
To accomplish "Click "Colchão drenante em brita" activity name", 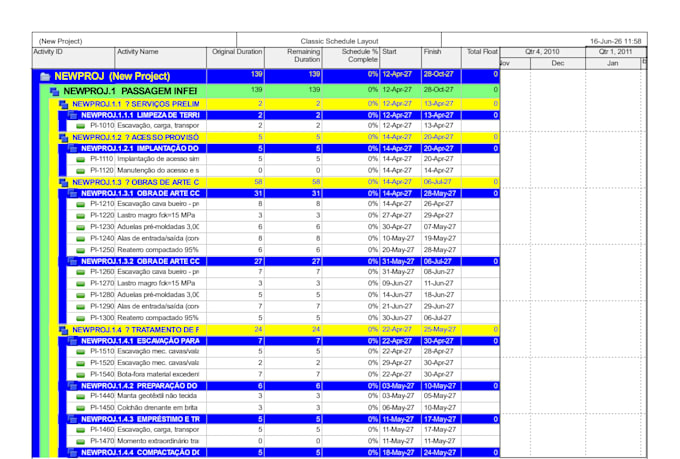I will point(157,408).
